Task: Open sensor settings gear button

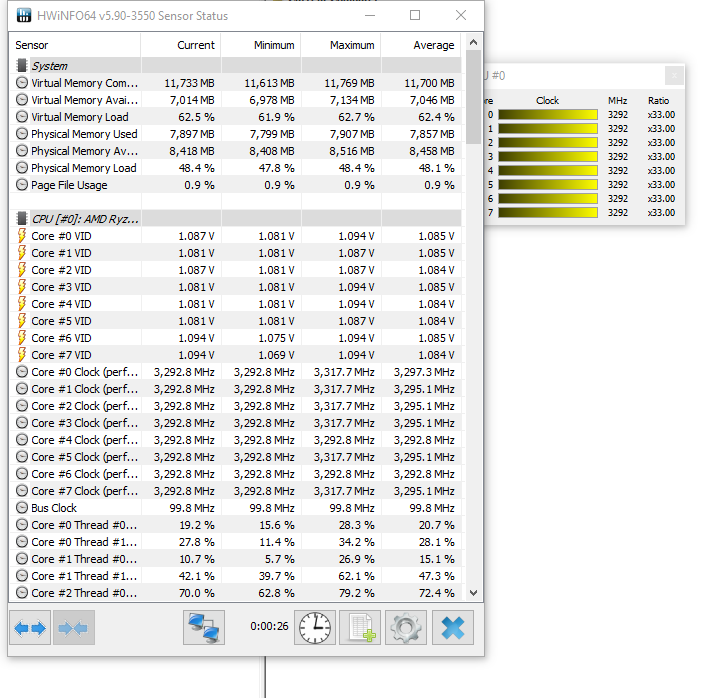Action: [406, 628]
